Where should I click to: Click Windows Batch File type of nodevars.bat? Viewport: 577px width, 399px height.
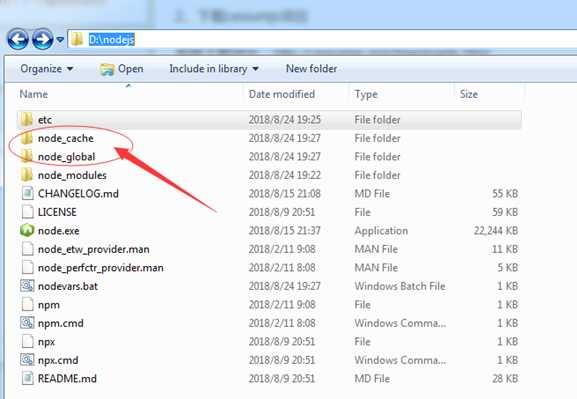tap(400, 286)
